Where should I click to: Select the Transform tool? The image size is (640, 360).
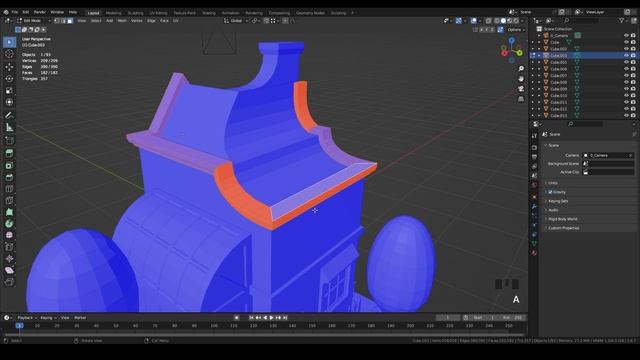pyautogui.click(x=9, y=102)
